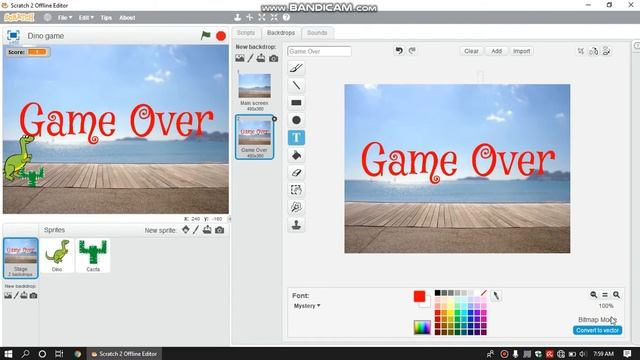Image resolution: width=640 pixels, height=360 pixels.
Task: Select the Stage thumbnail
Action: pyautogui.click(x=20, y=258)
